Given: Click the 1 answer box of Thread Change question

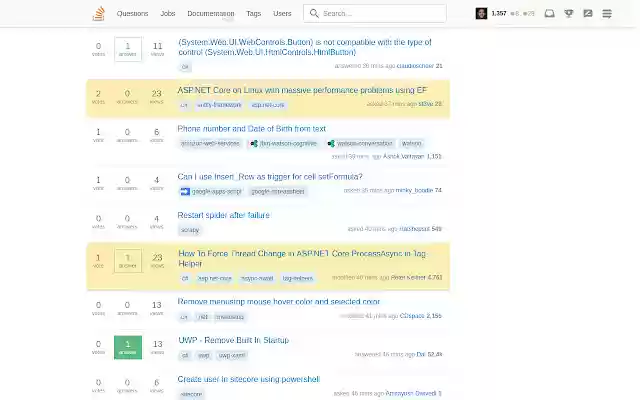Looking at the screenshot, I should pyautogui.click(x=128, y=260).
